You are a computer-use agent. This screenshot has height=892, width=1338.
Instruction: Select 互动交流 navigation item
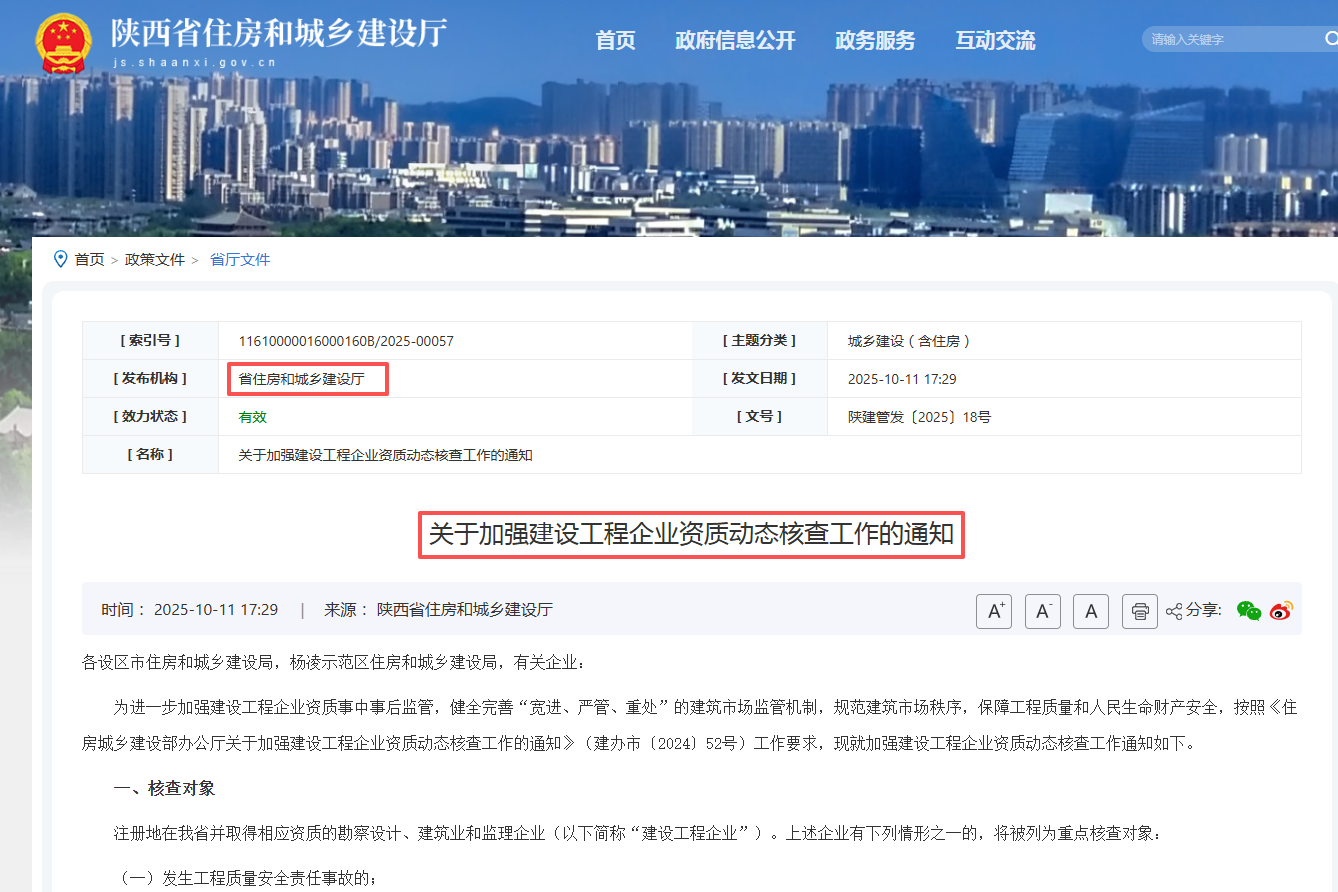995,40
